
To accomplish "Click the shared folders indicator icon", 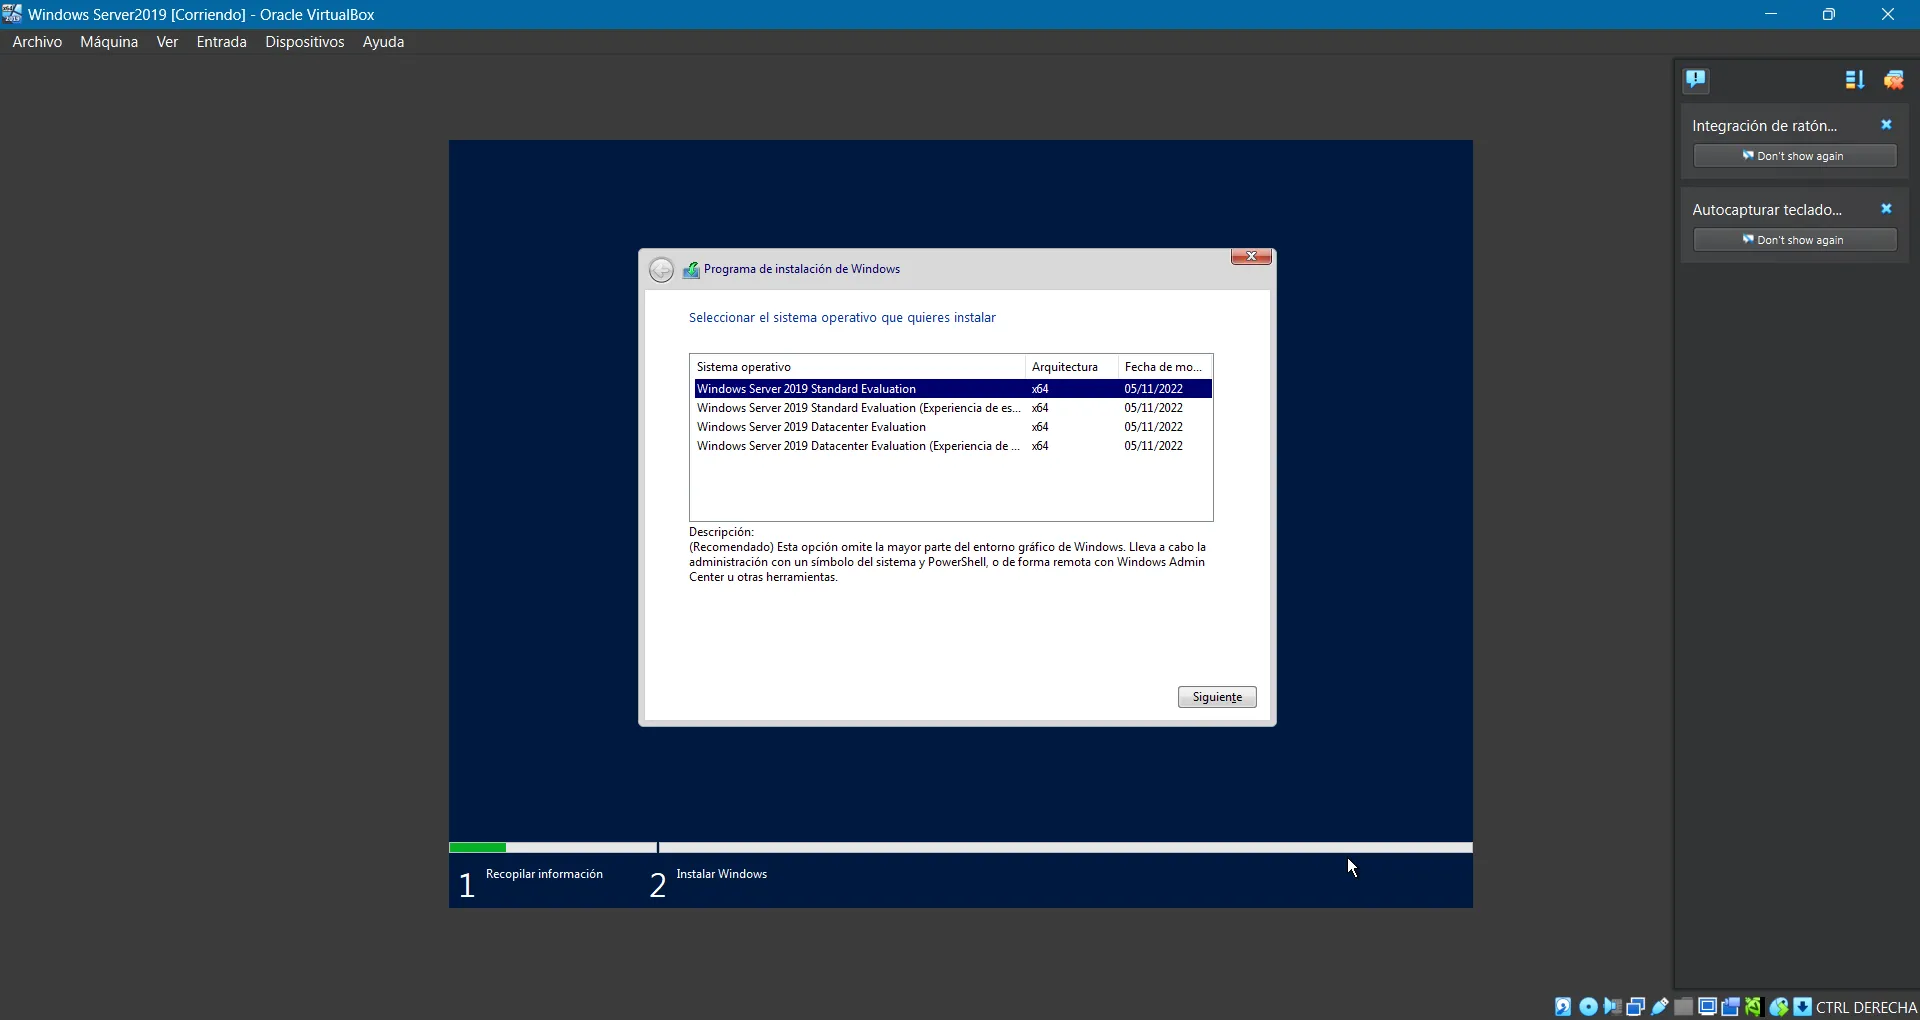I will pos(1684,1007).
